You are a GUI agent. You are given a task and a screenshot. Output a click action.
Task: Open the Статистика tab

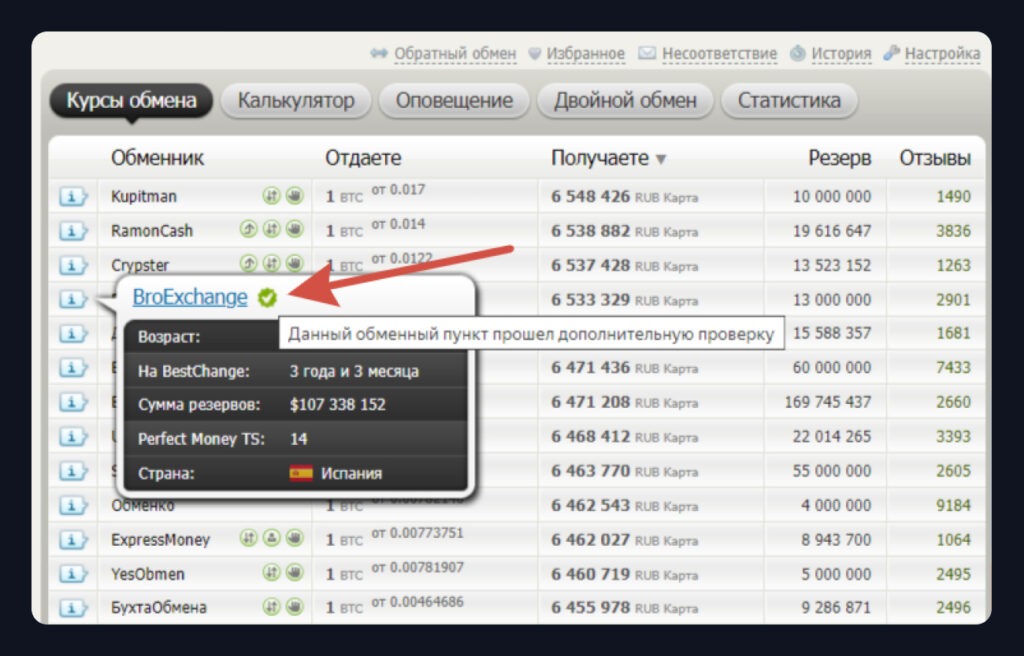click(x=789, y=101)
